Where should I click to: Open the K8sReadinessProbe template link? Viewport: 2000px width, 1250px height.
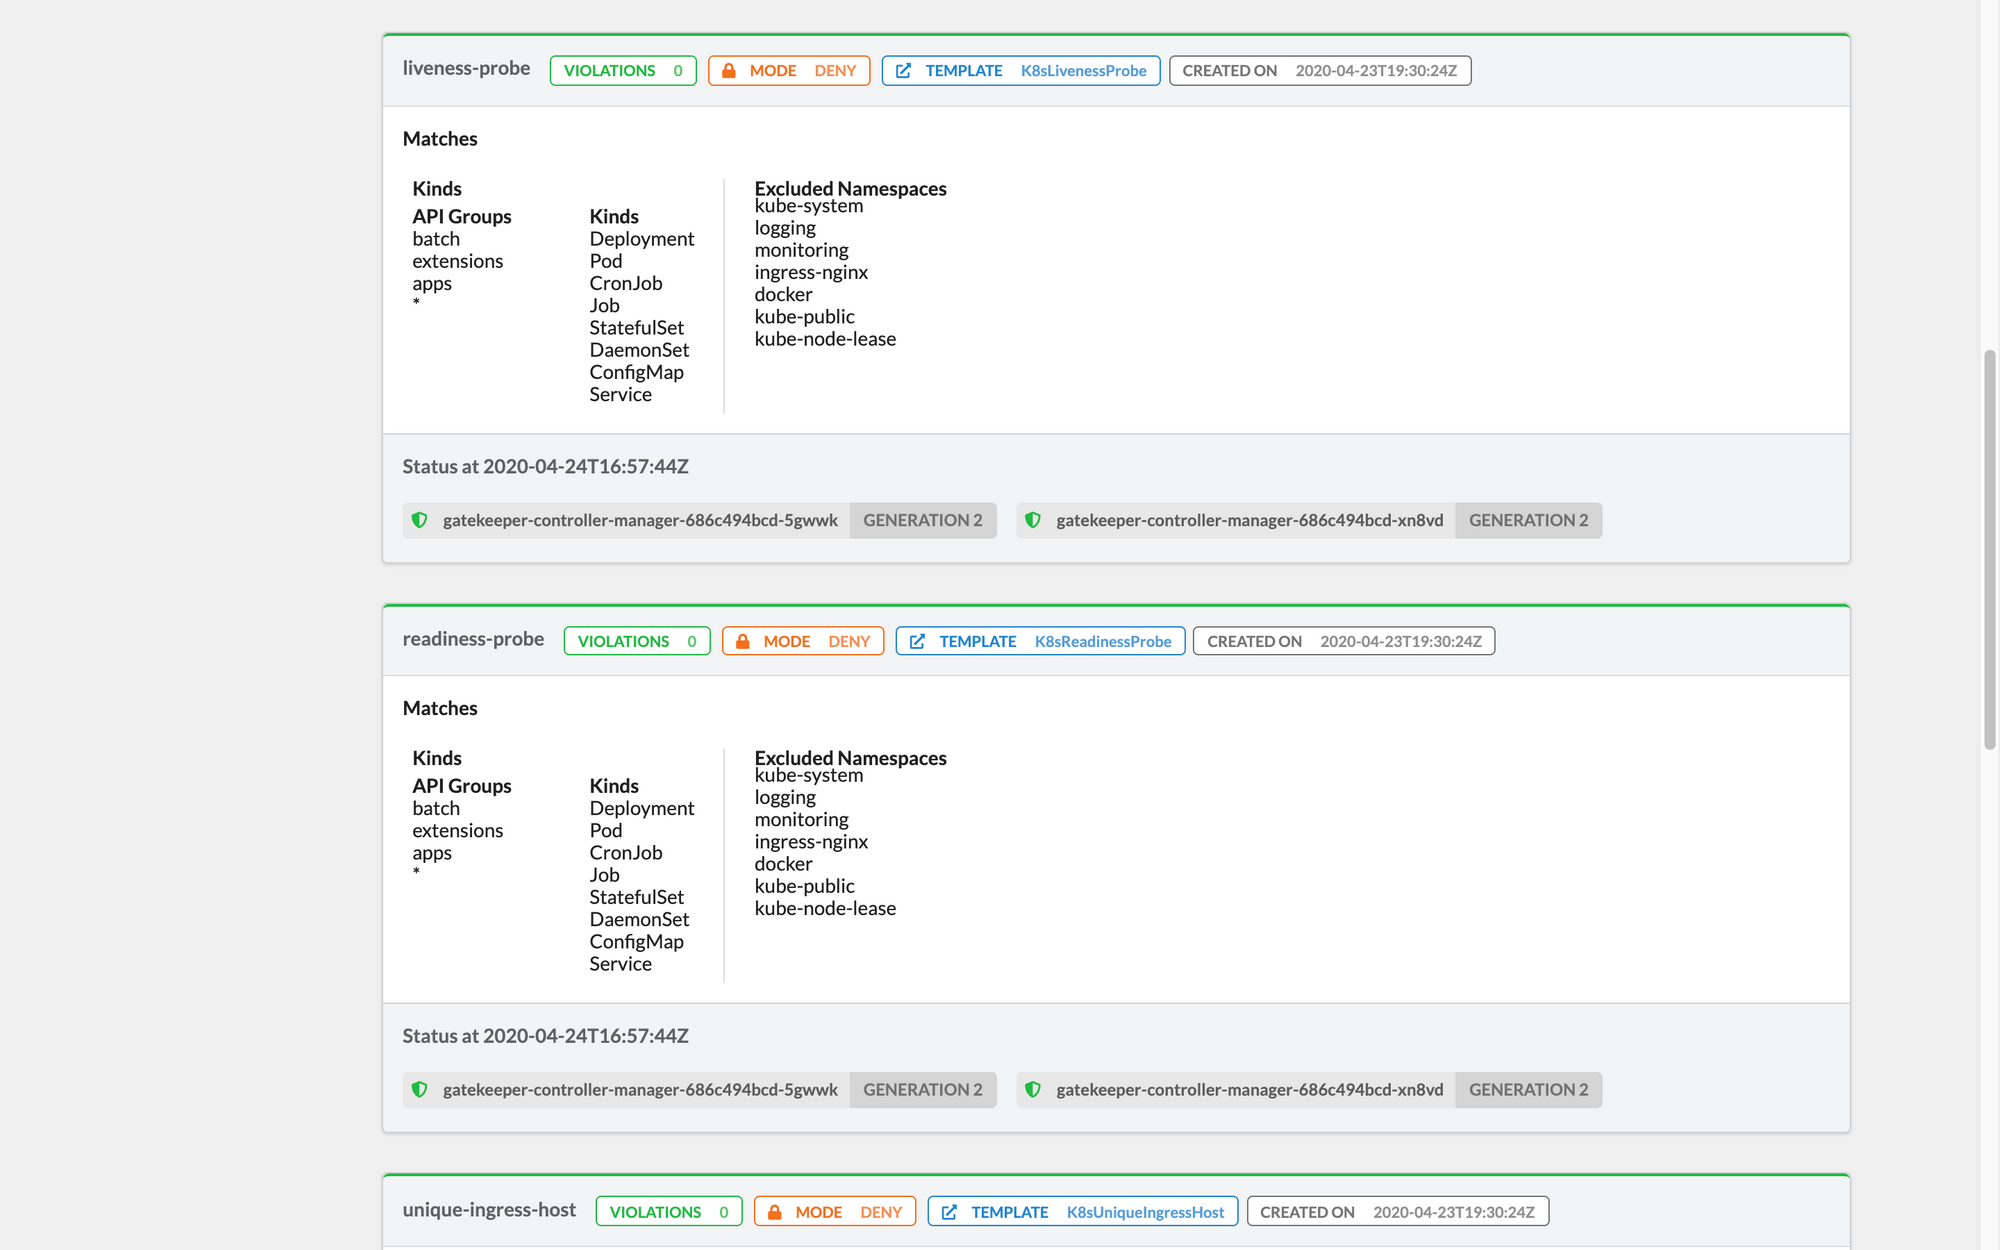point(1102,642)
